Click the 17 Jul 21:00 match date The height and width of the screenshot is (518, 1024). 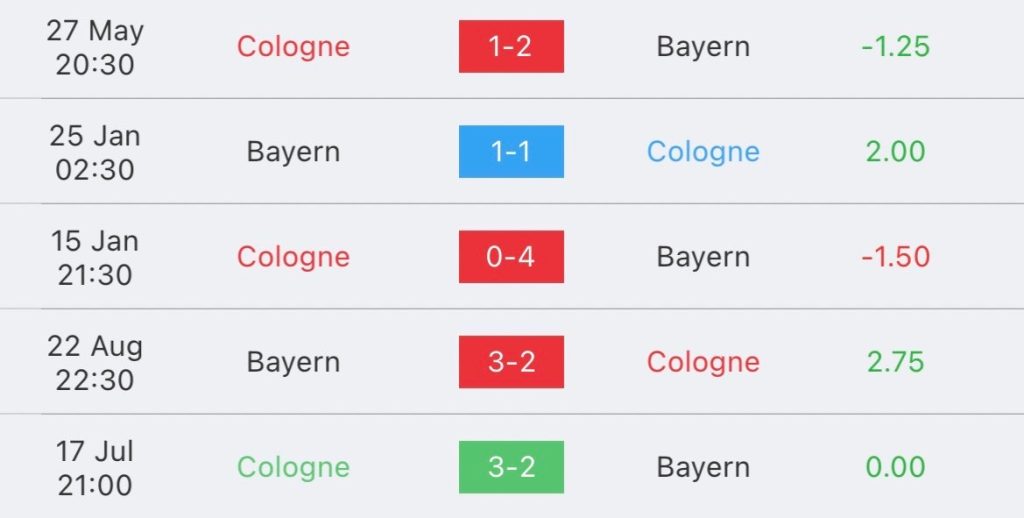(95, 468)
